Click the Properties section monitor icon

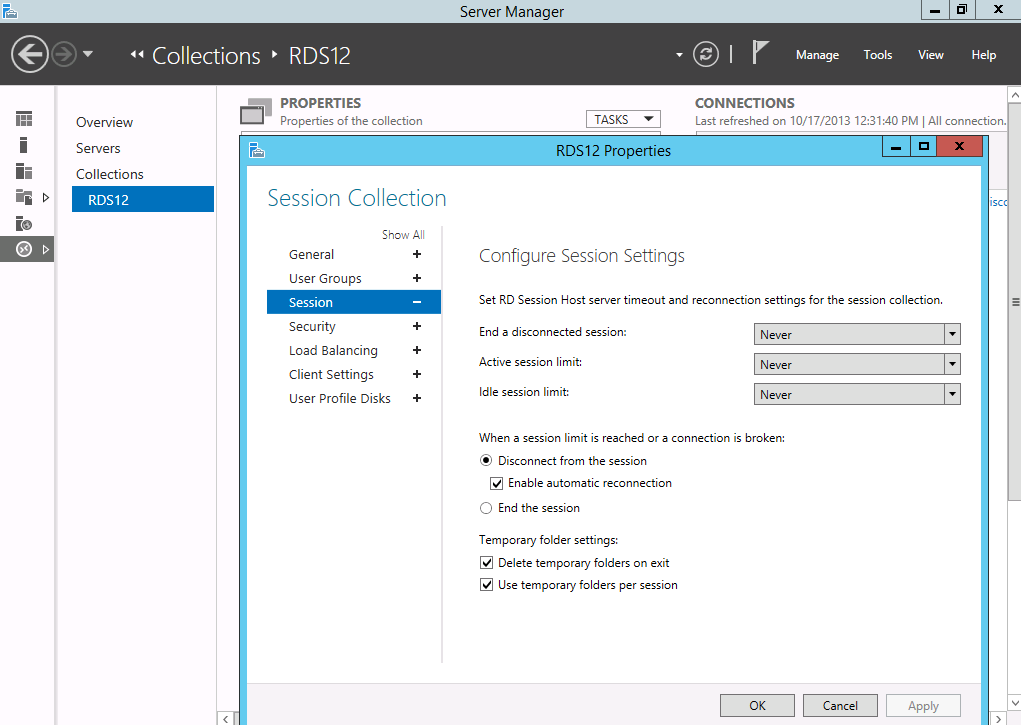pyautogui.click(x=256, y=111)
